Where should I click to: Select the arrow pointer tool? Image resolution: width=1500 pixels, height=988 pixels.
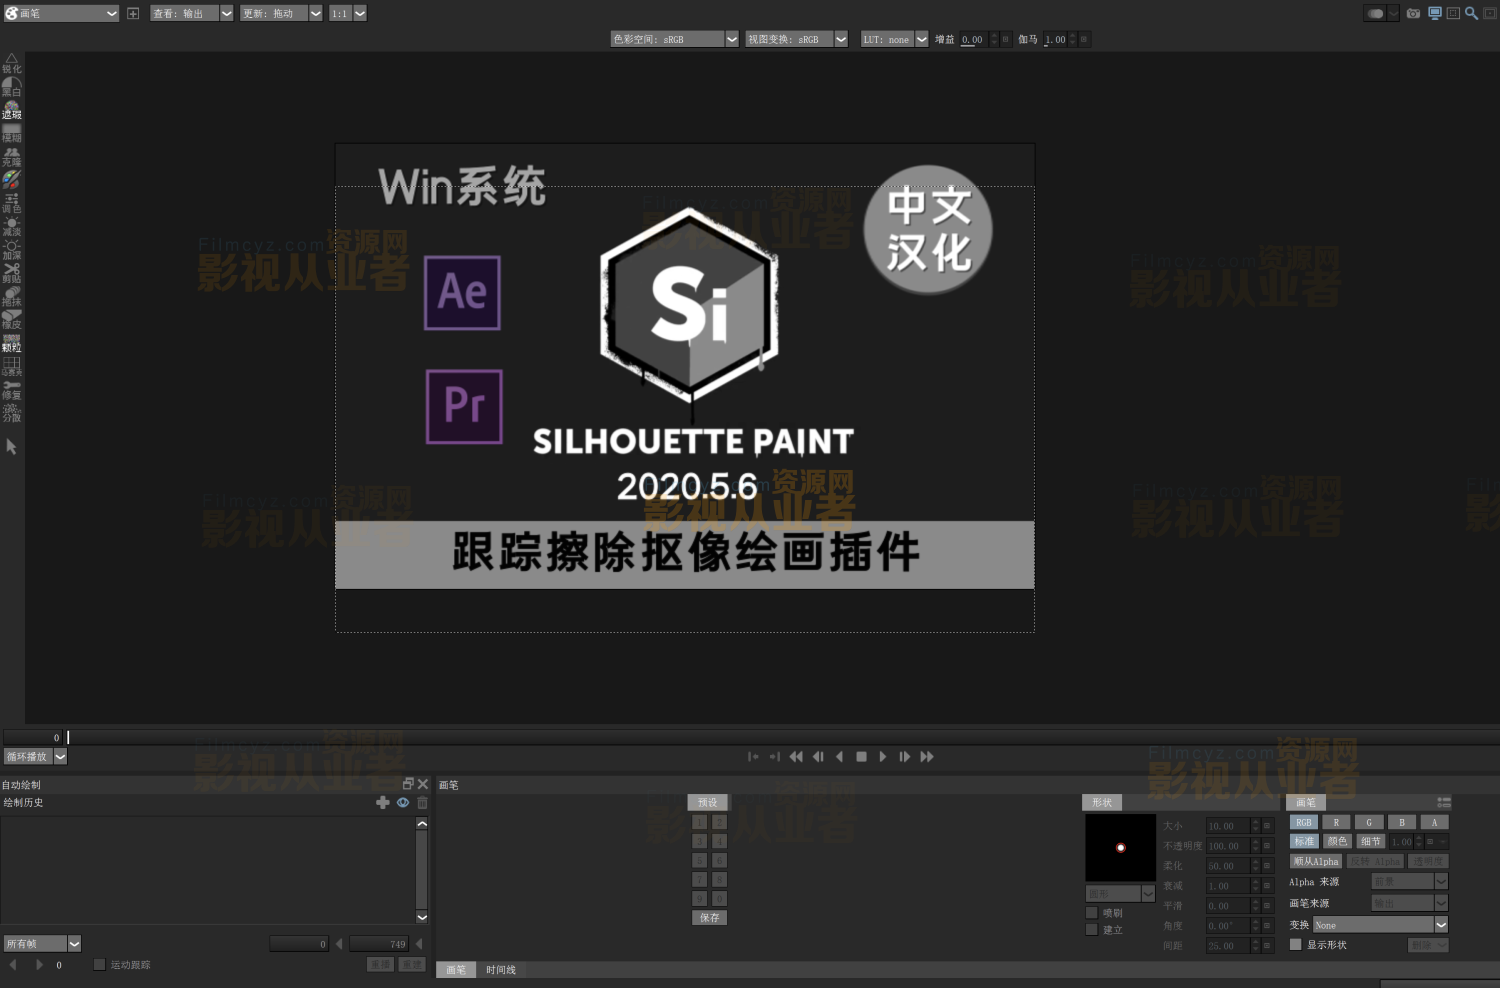(x=11, y=446)
